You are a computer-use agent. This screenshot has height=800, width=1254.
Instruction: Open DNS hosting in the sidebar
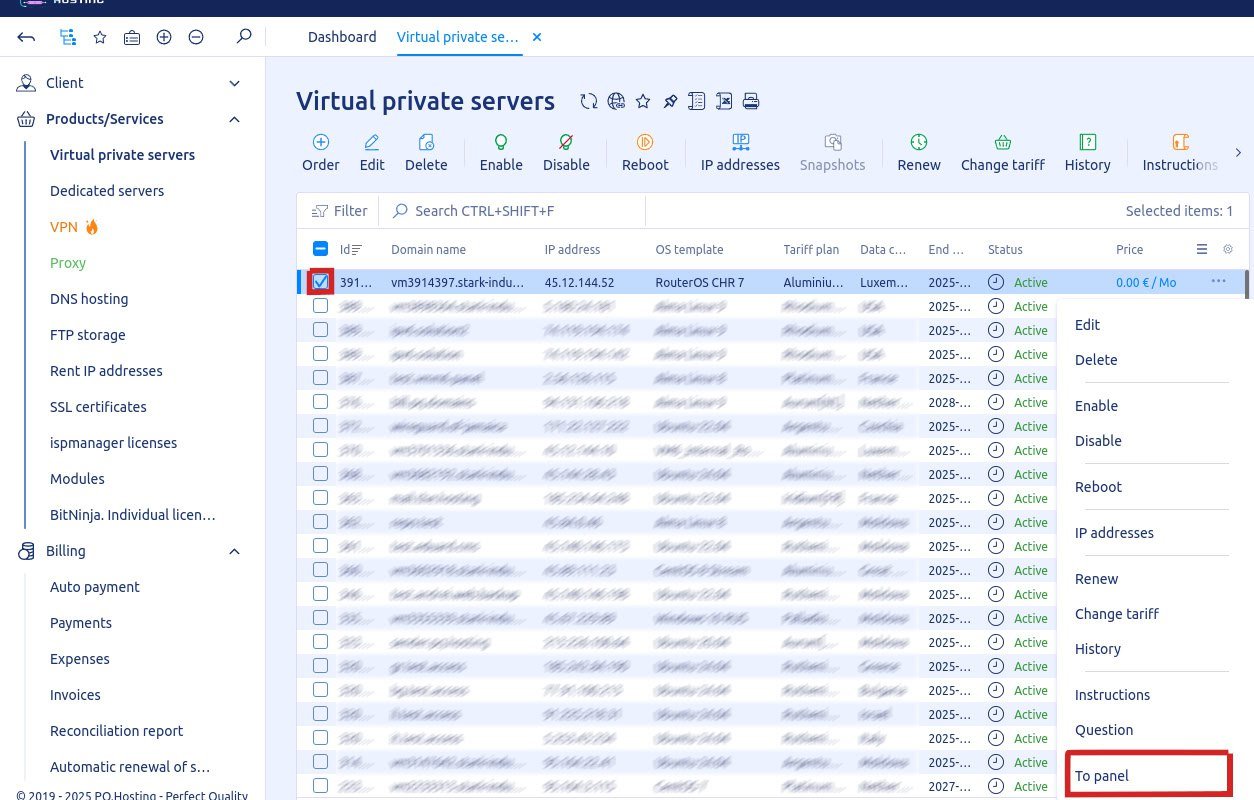click(89, 299)
